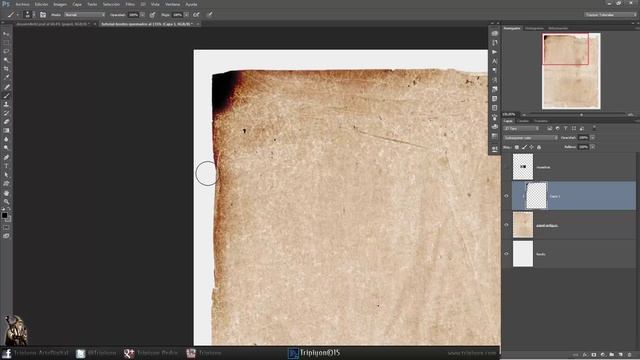The height and width of the screenshot is (360, 640).
Task: Select the Zoom tool
Action: pos(6,202)
